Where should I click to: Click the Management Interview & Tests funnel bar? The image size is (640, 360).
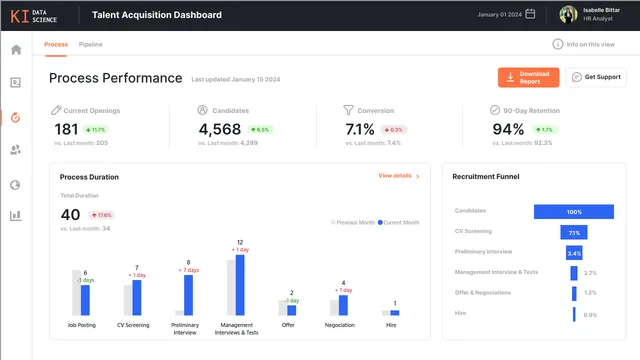click(574, 273)
